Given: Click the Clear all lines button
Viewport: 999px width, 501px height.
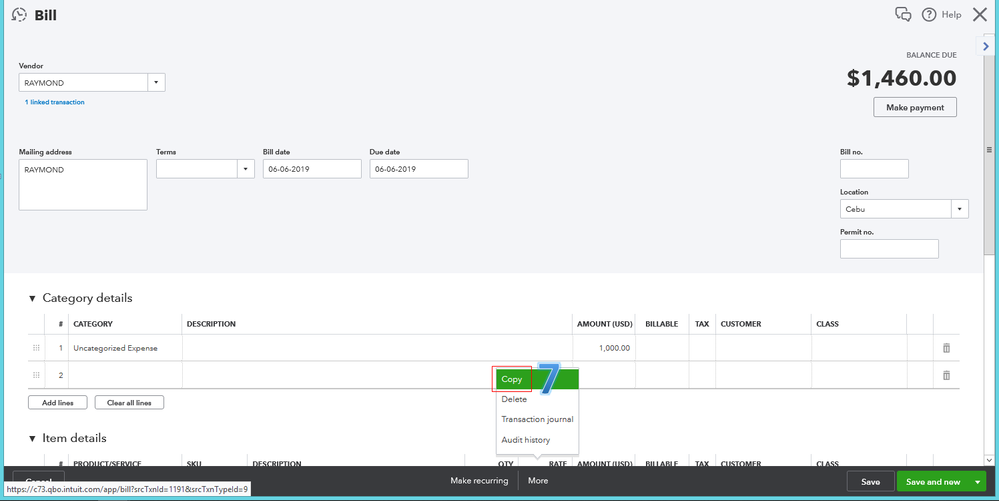Looking at the screenshot, I should (x=129, y=403).
